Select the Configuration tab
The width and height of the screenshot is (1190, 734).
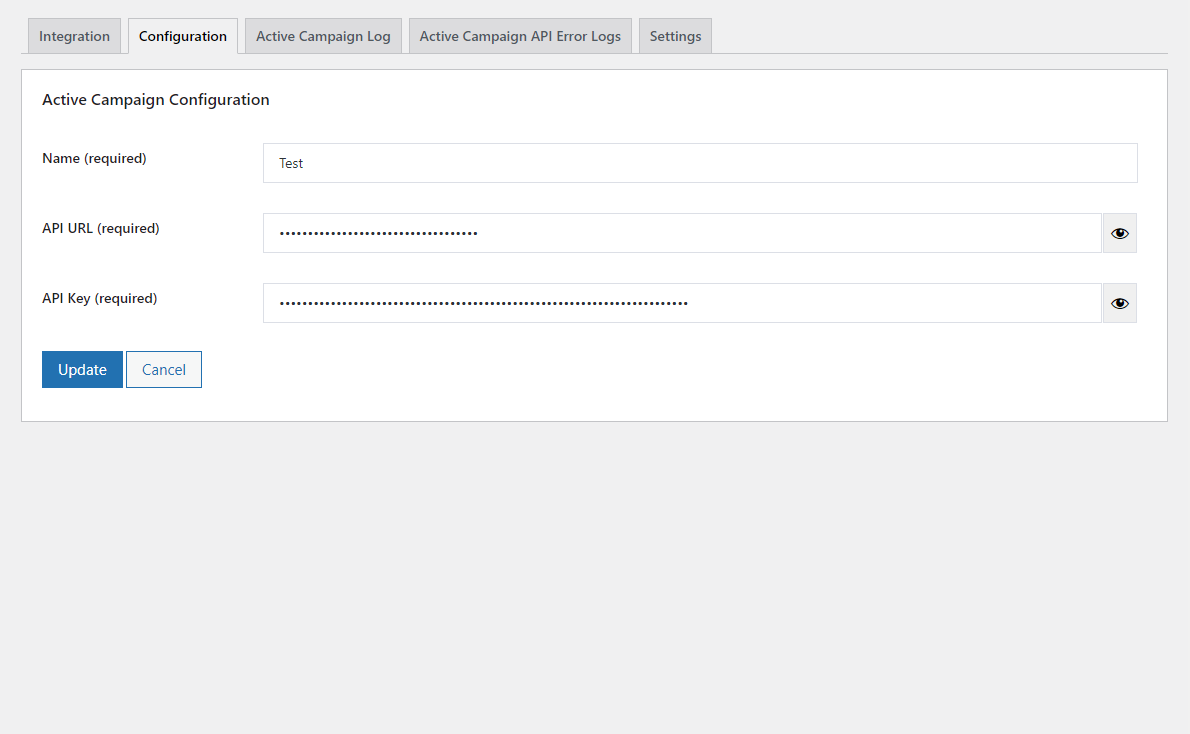click(183, 36)
